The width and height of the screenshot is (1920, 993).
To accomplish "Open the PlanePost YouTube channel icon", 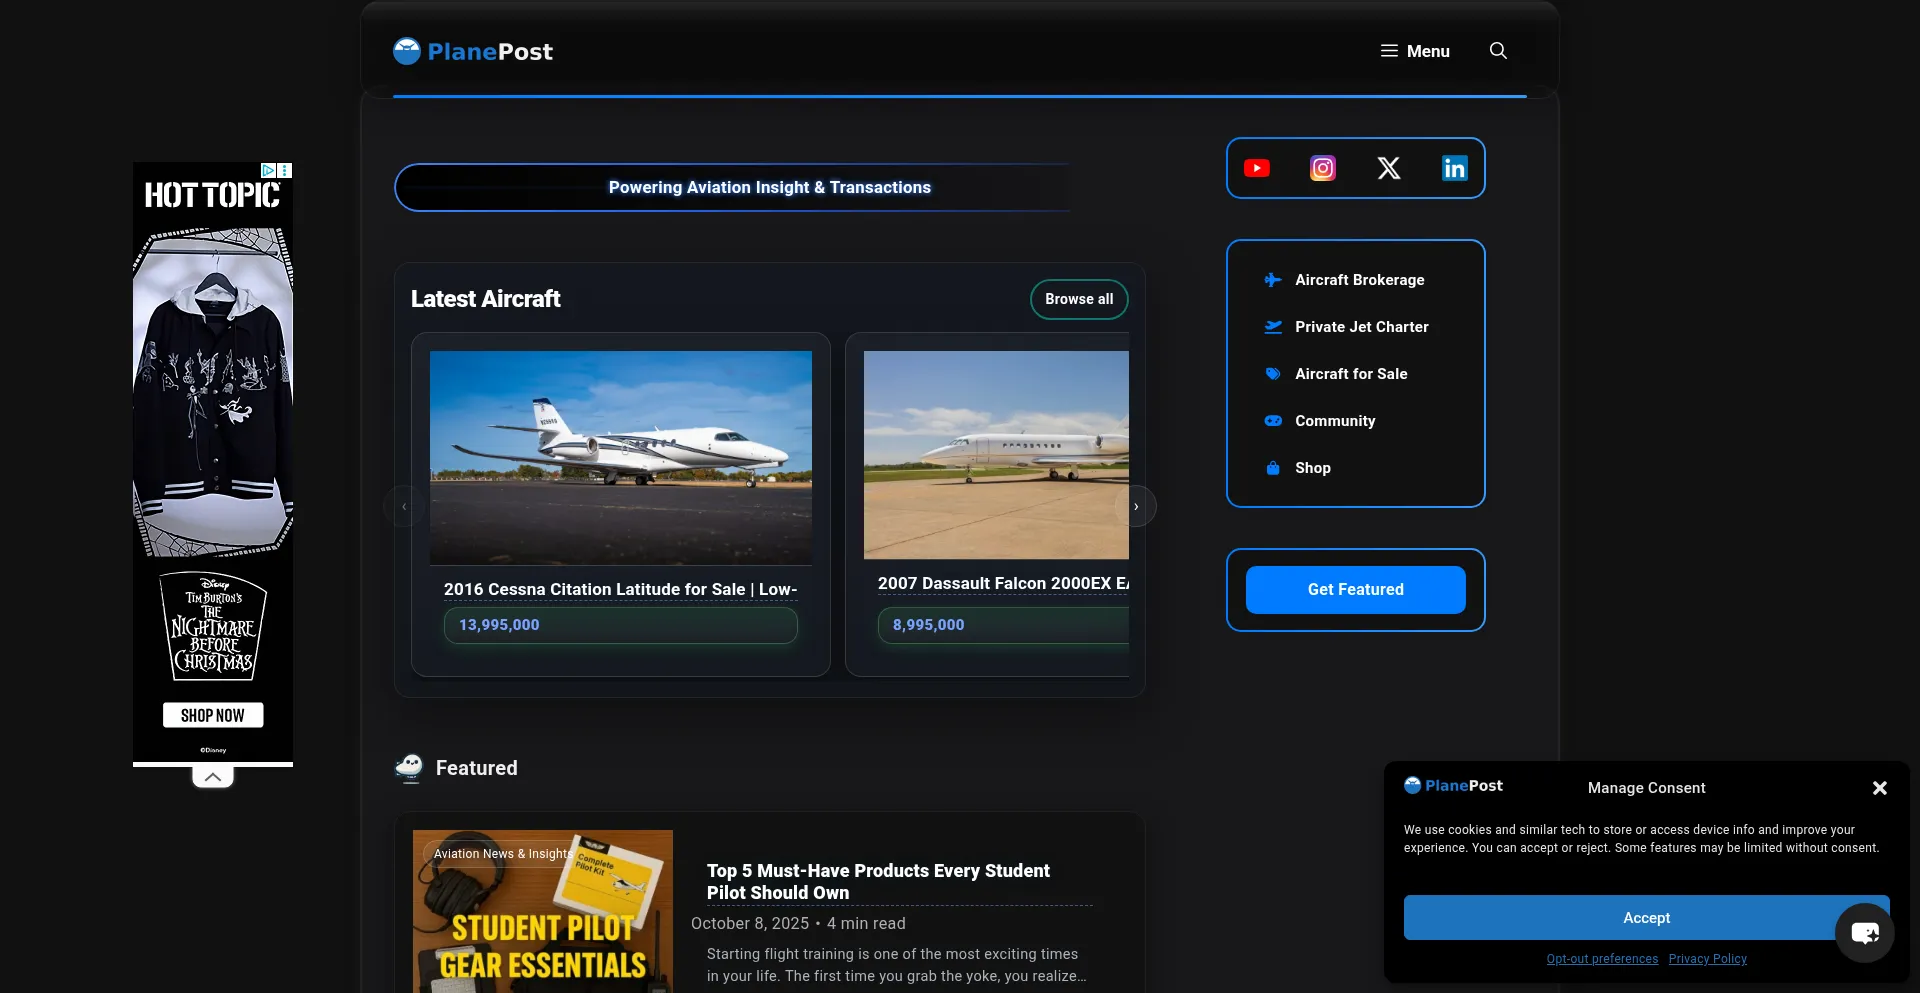I will 1256,168.
